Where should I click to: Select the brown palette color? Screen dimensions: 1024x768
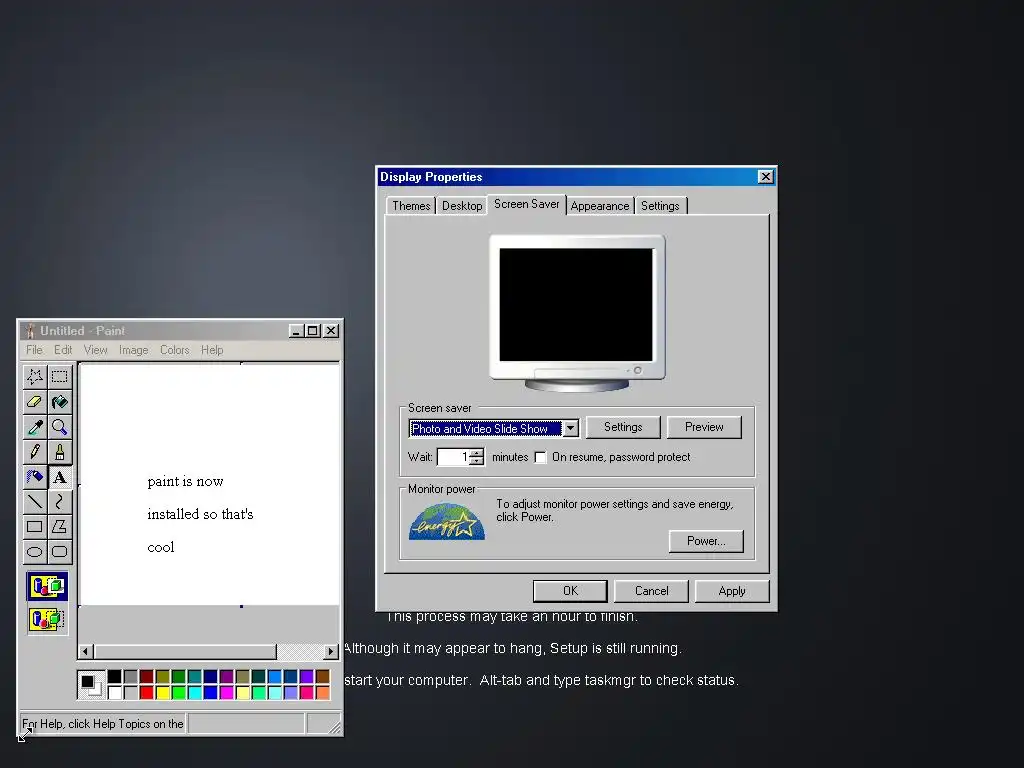point(323,677)
